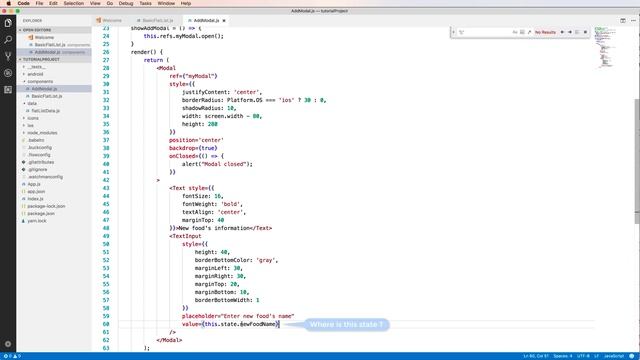Open the View menu

(x=95, y=3)
